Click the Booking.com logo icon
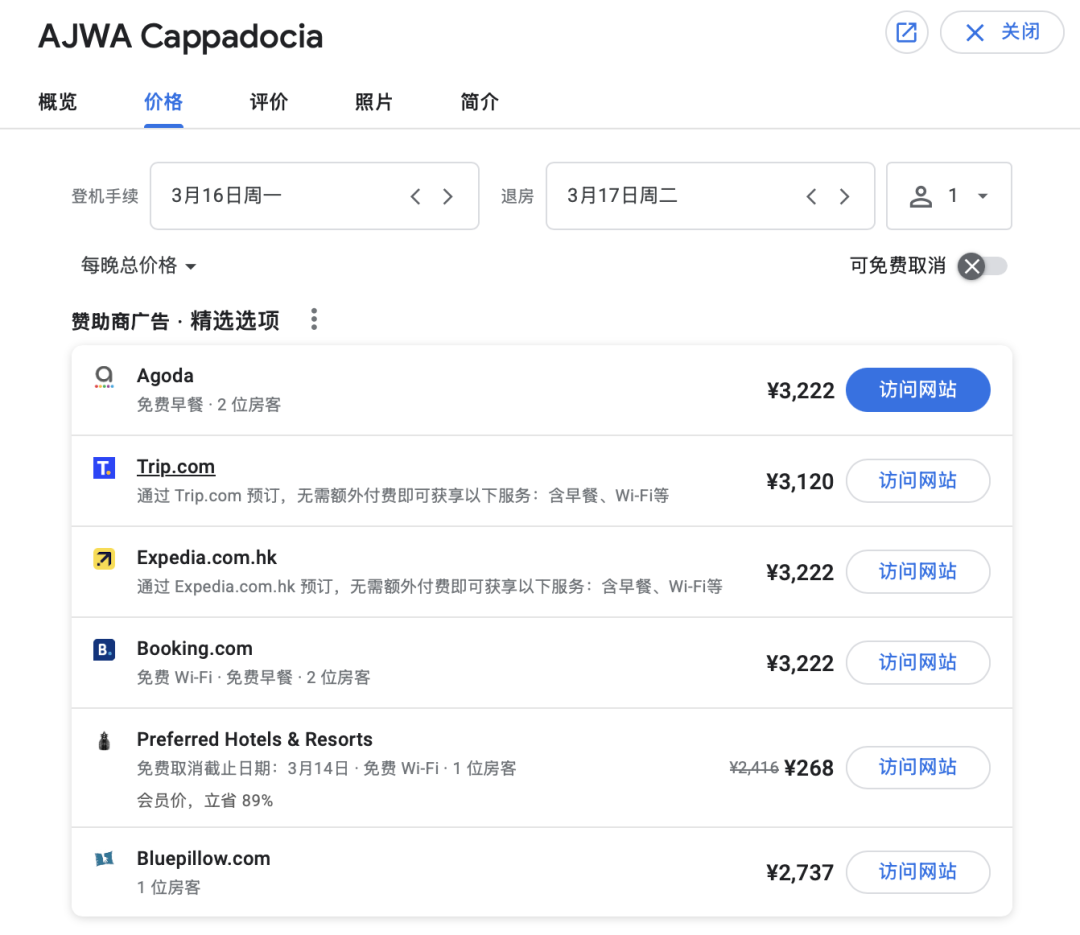1080x935 pixels. (x=104, y=650)
